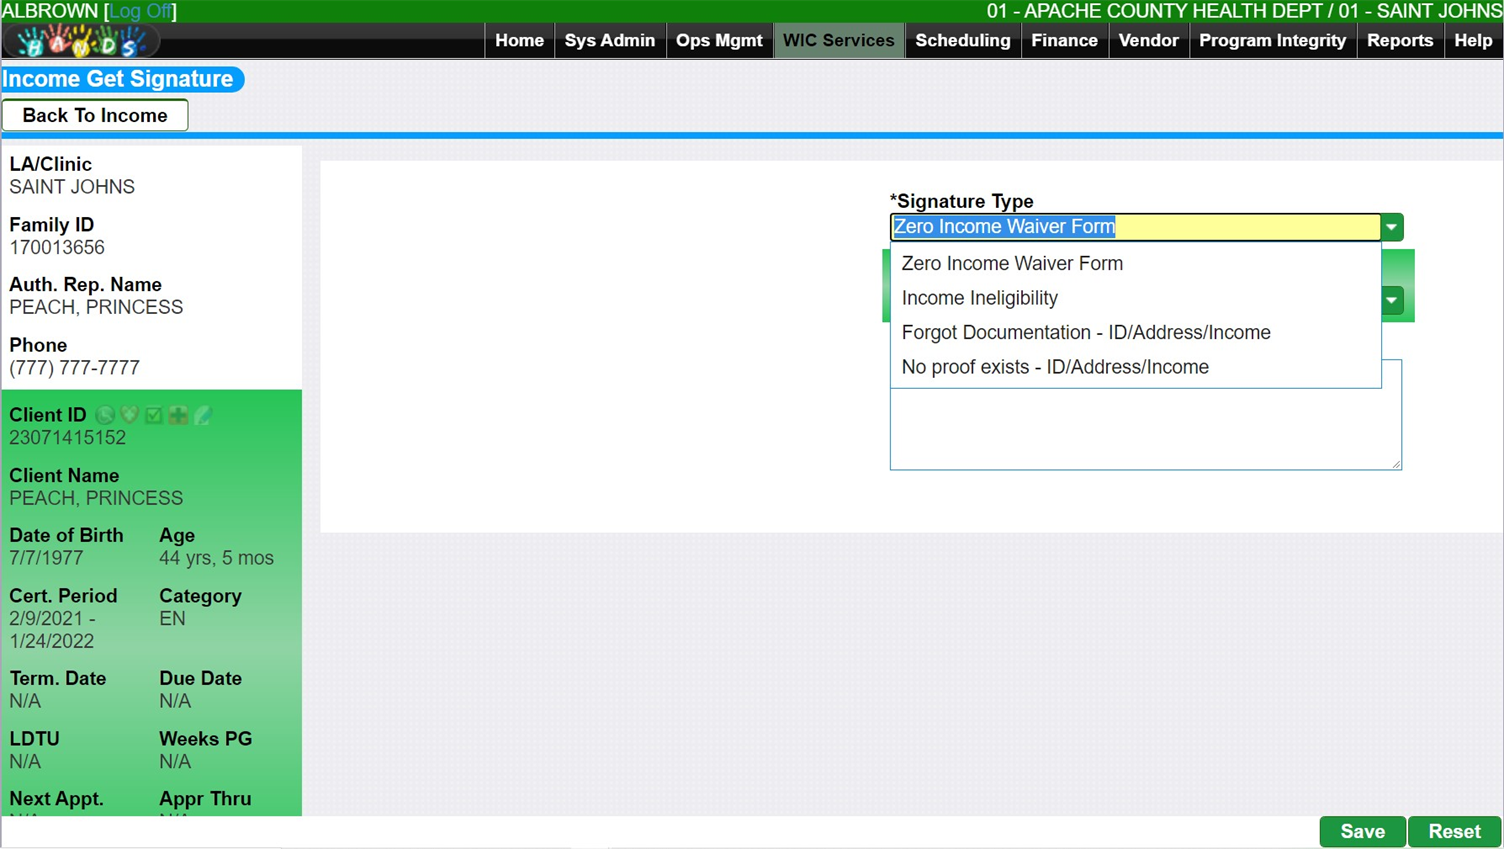Click the green plus cross icon by Client ID

178,415
